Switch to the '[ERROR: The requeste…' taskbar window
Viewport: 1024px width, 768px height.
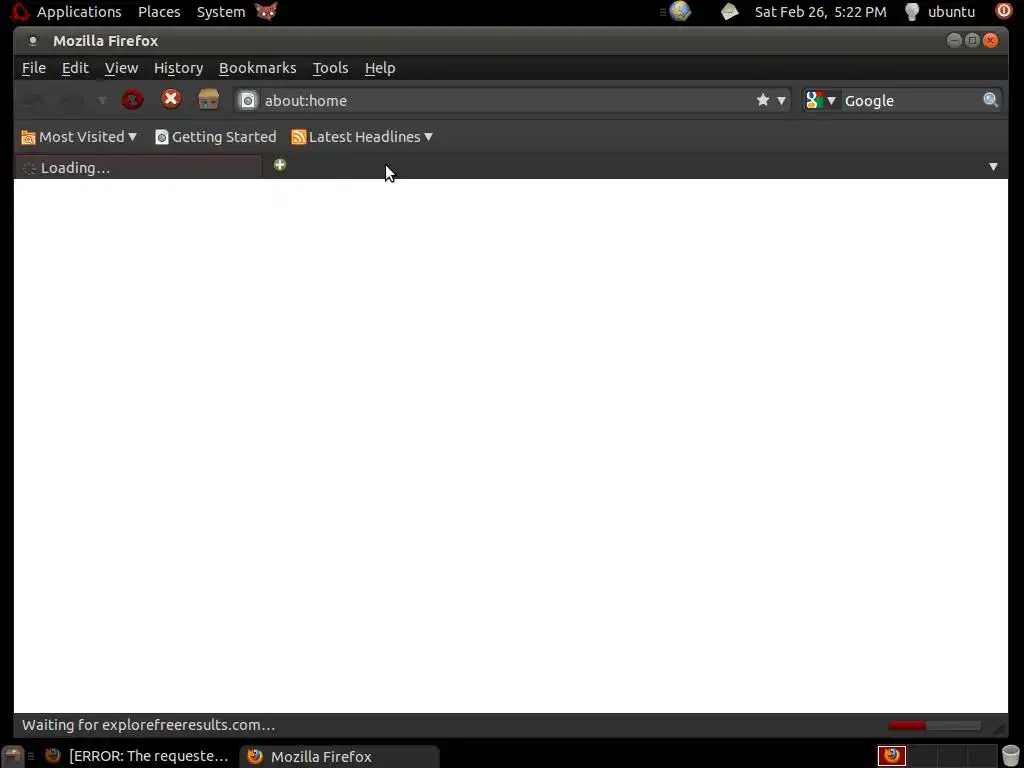pos(137,756)
